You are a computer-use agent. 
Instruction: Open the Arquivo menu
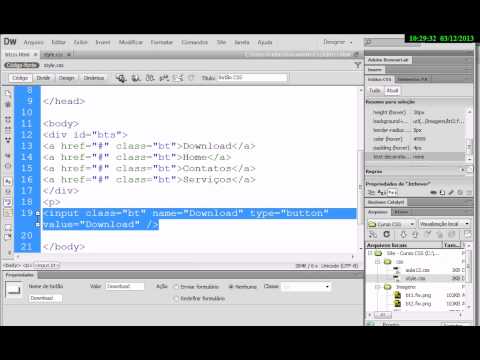tap(34, 42)
